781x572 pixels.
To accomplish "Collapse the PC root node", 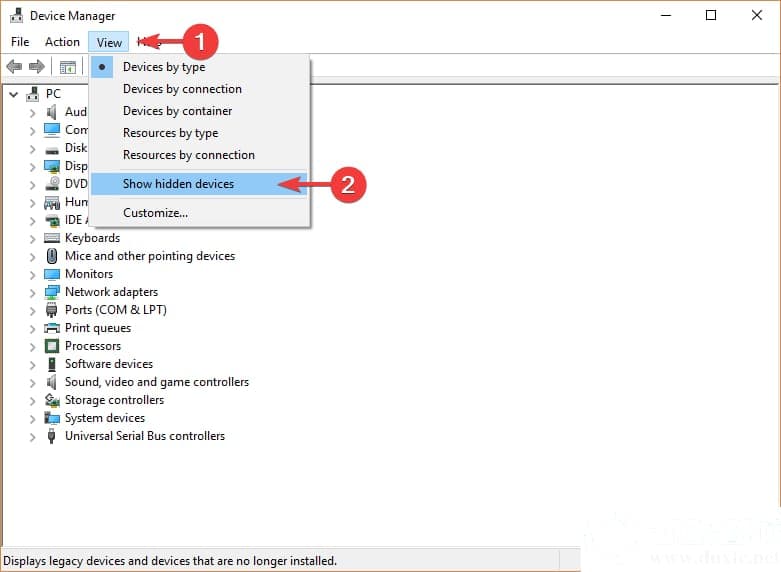I will 13,94.
